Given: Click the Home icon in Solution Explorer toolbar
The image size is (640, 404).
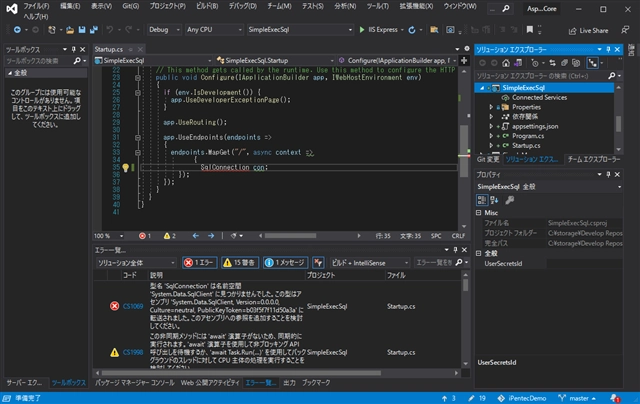Looking at the screenshot, I should click(506, 63).
